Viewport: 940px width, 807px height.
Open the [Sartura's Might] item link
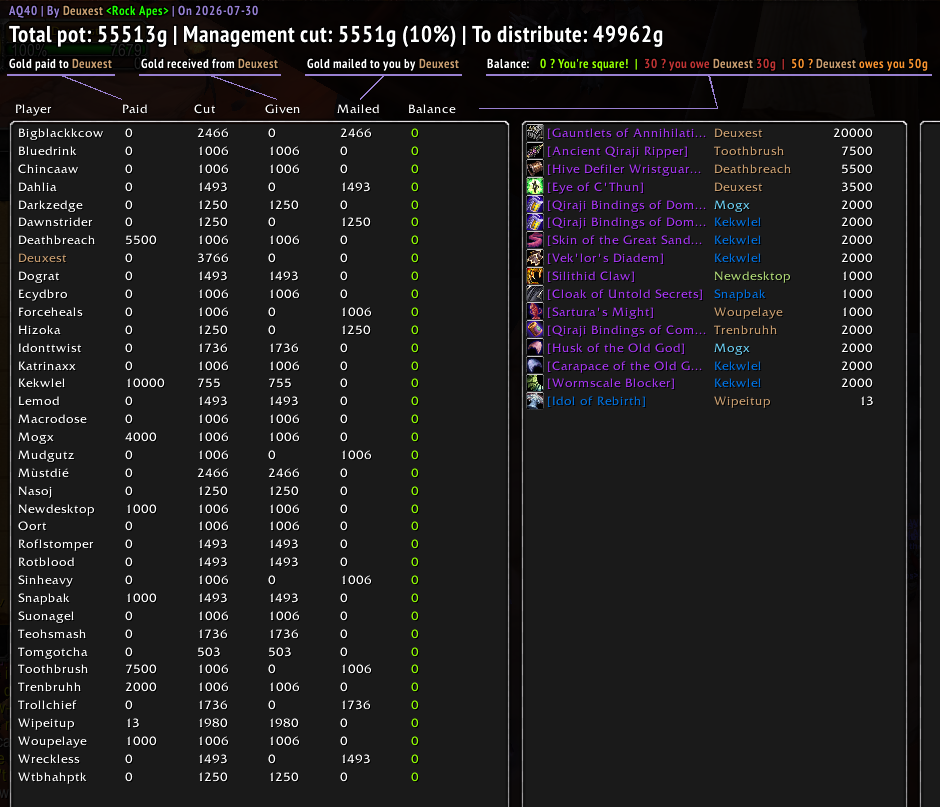pyautogui.click(x=600, y=312)
